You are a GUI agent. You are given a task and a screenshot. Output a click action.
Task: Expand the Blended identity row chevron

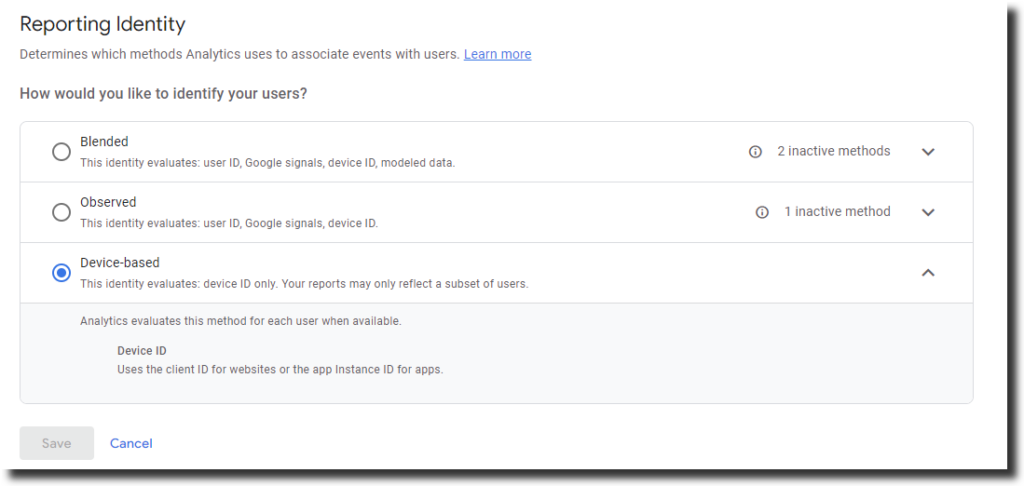tap(928, 152)
